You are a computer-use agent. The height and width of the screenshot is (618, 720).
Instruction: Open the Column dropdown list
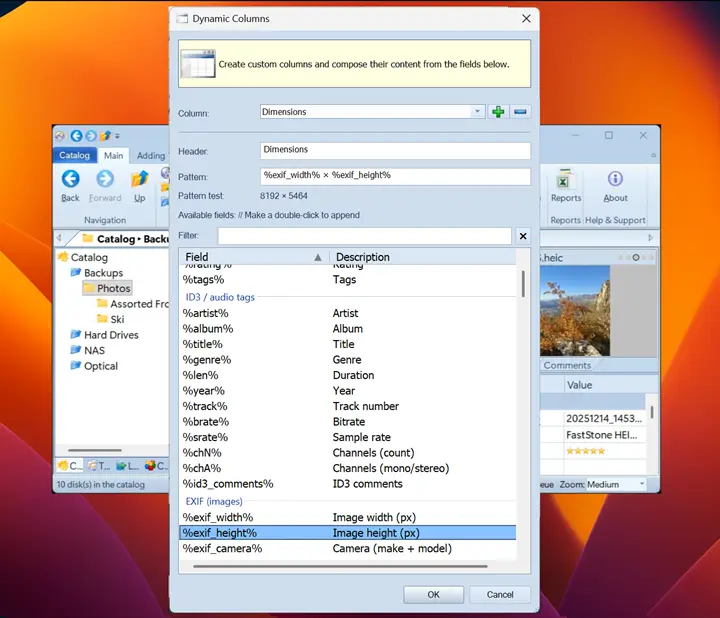click(477, 112)
